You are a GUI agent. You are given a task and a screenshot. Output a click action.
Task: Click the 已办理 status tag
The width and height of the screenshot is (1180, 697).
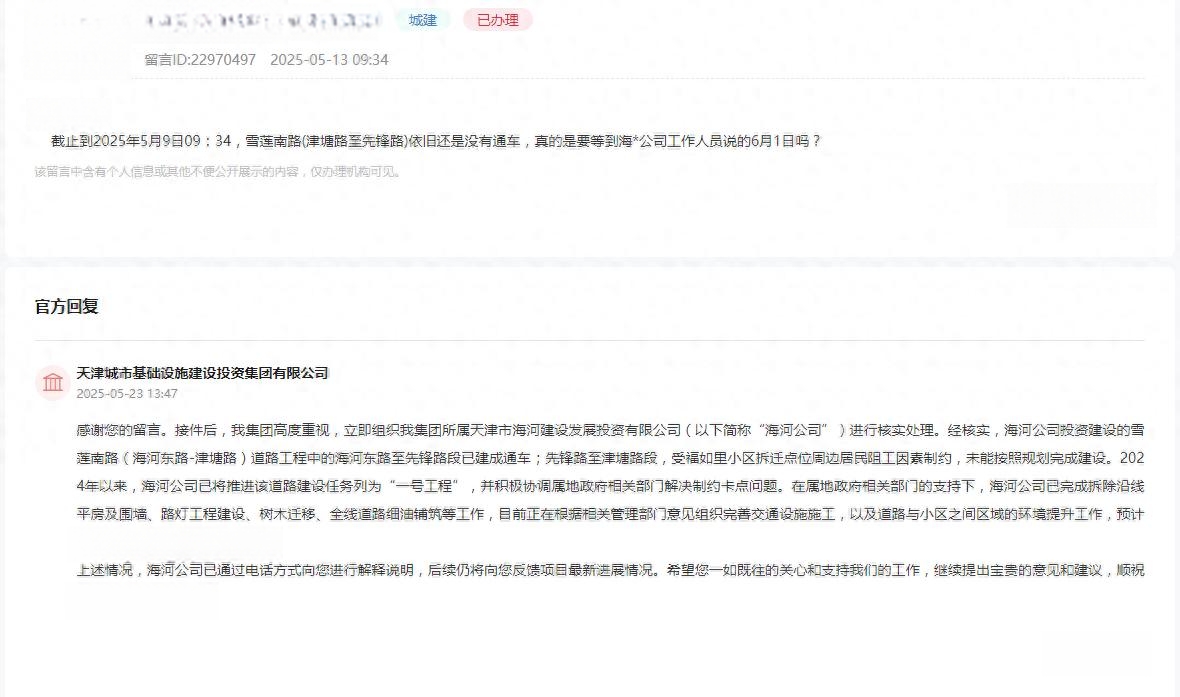click(497, 20)
